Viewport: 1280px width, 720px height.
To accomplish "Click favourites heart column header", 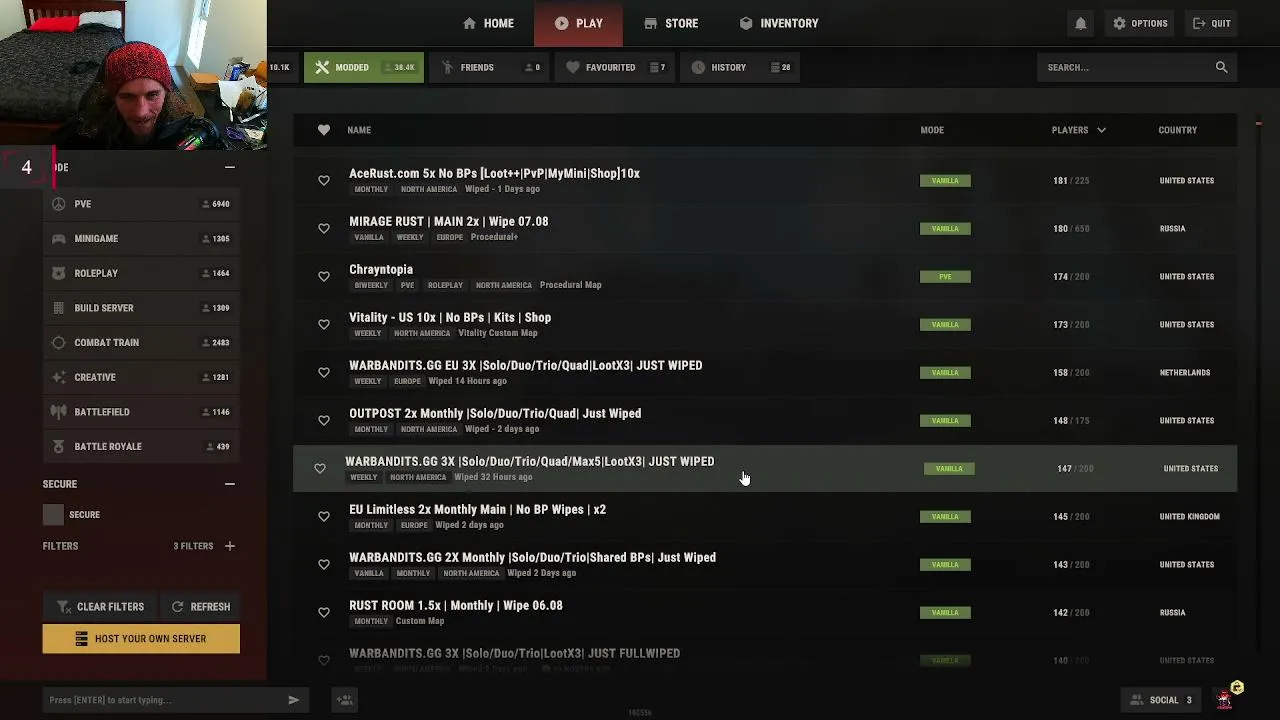I will click(x=324, y=130).
